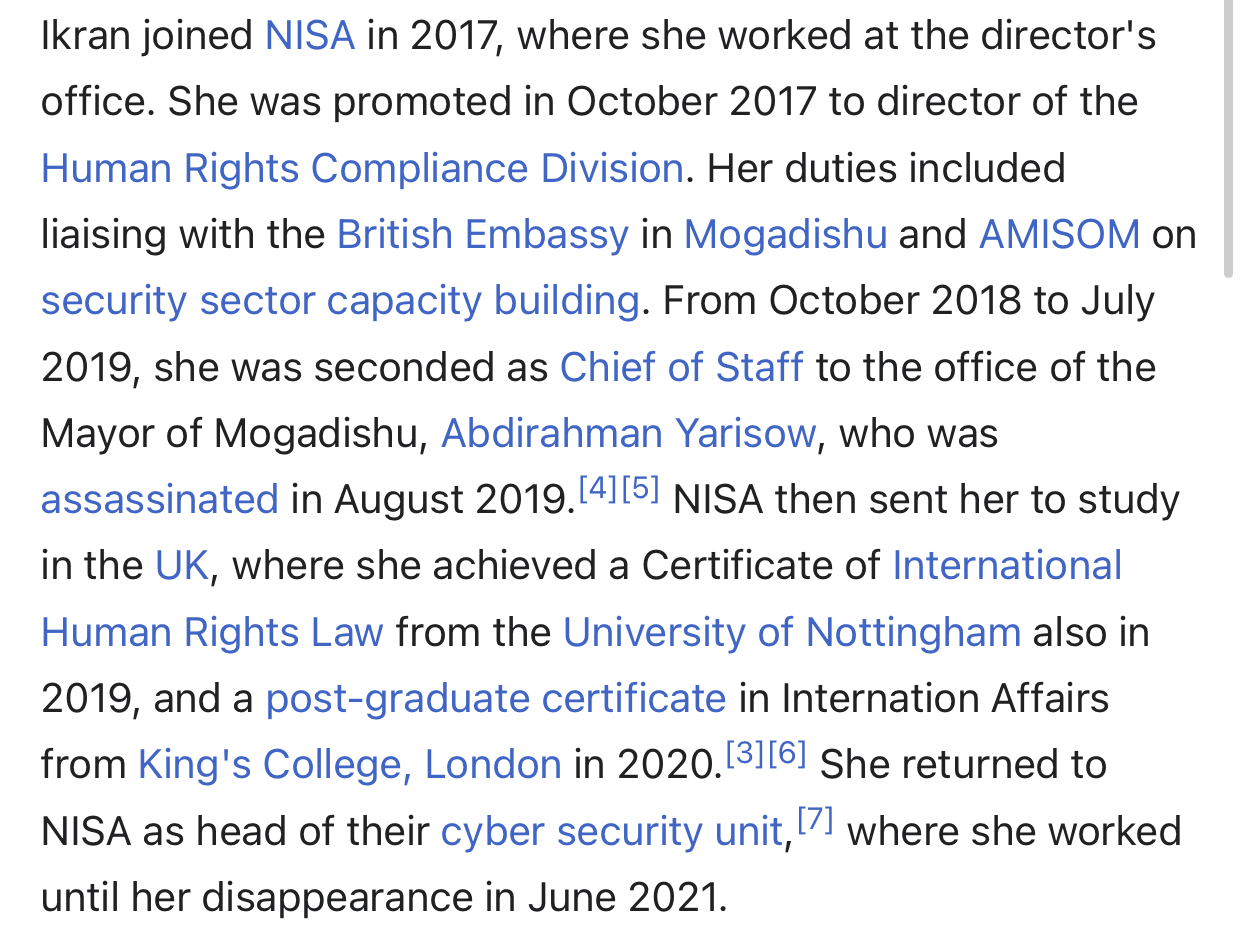Screen dimensions: 1242x944
Task: Follow the British Embassy link
Action: point(483,235)
